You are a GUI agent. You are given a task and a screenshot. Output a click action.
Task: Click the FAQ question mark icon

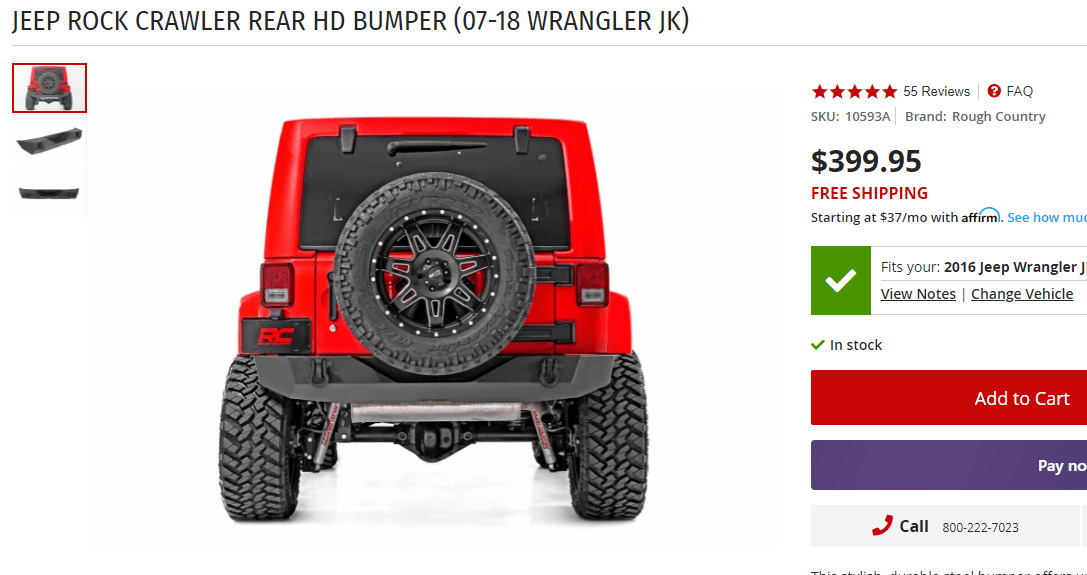994,91
